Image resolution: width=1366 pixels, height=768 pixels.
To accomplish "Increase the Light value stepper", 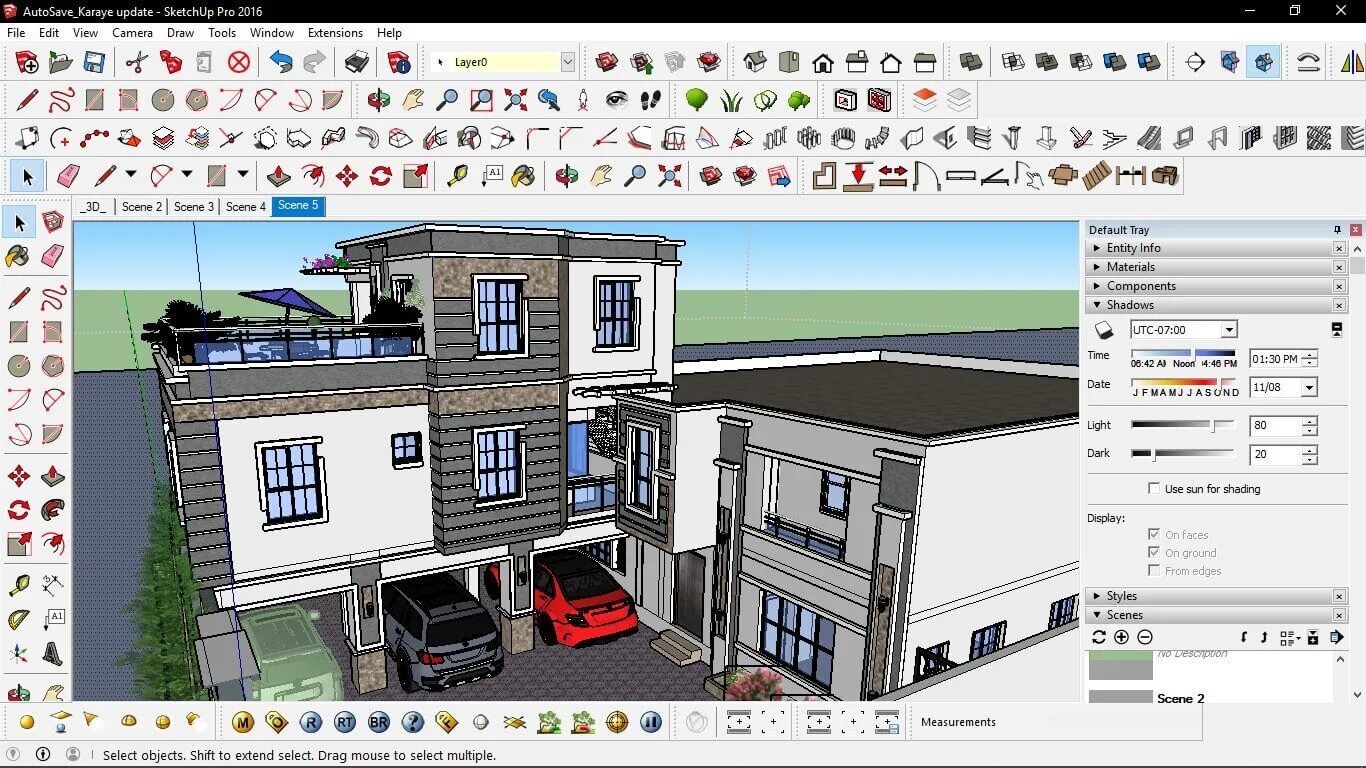I will [x=1309, y=421].
